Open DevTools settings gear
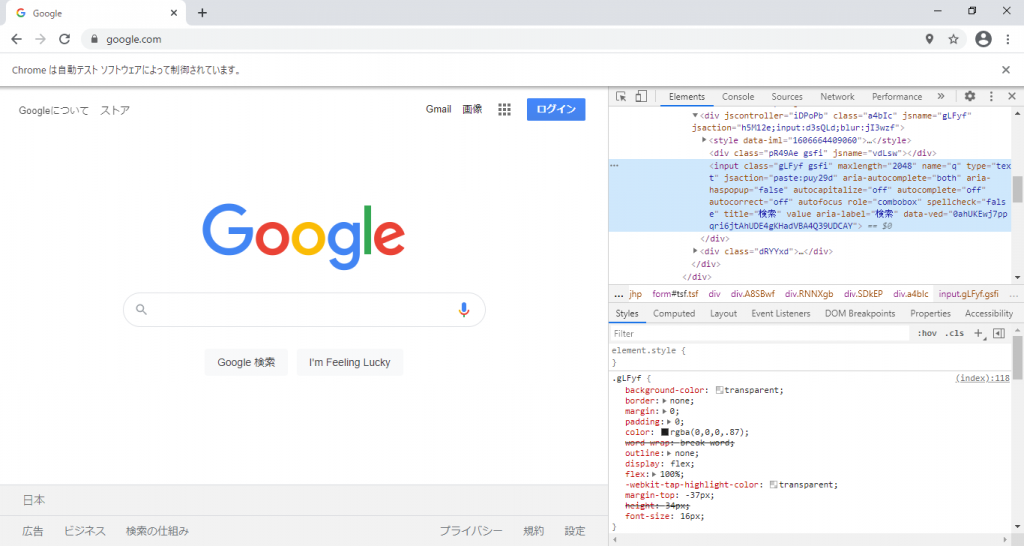This screenshot has width=1024, height=546. [969, 97]
